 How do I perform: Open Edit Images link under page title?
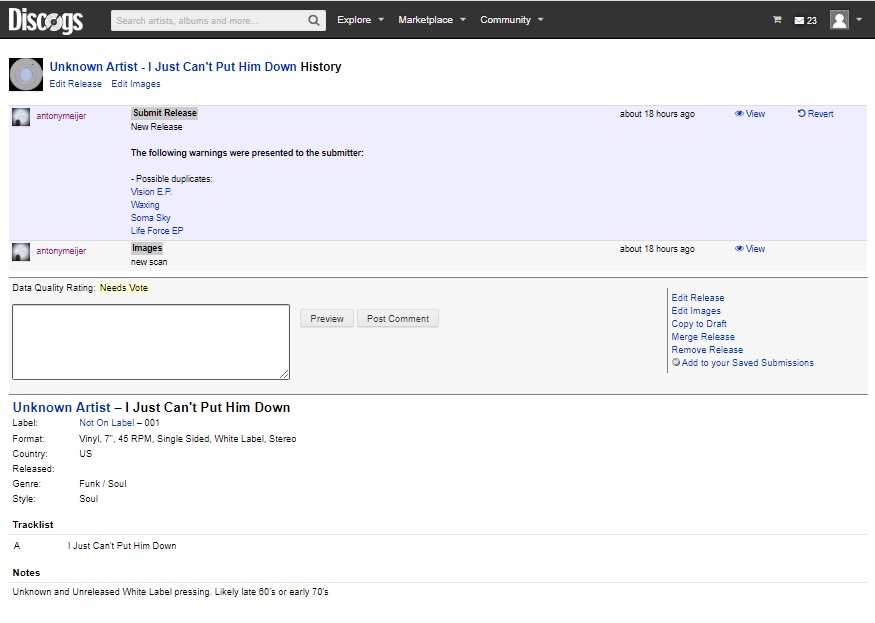[x=136, y=84]
